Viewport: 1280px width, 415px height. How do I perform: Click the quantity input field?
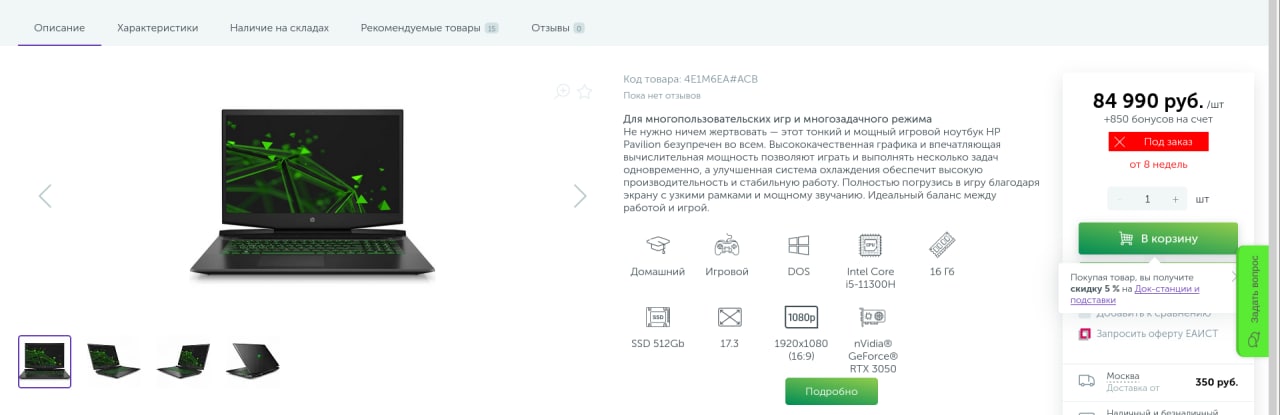(1147, 199)
